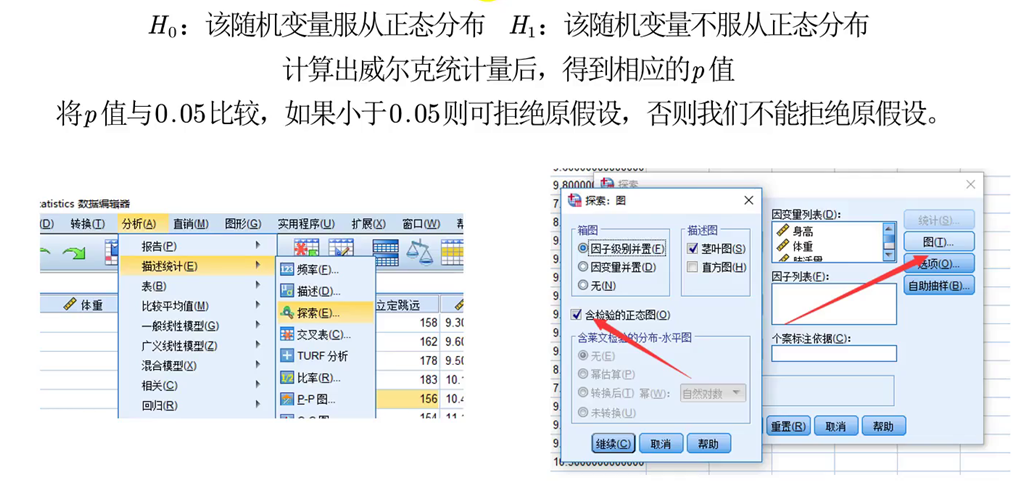The width and height of the screenshot is (1031, 482).
Task: Click the 交叉表(C) crosstabs icon
Action: point(287,334)
